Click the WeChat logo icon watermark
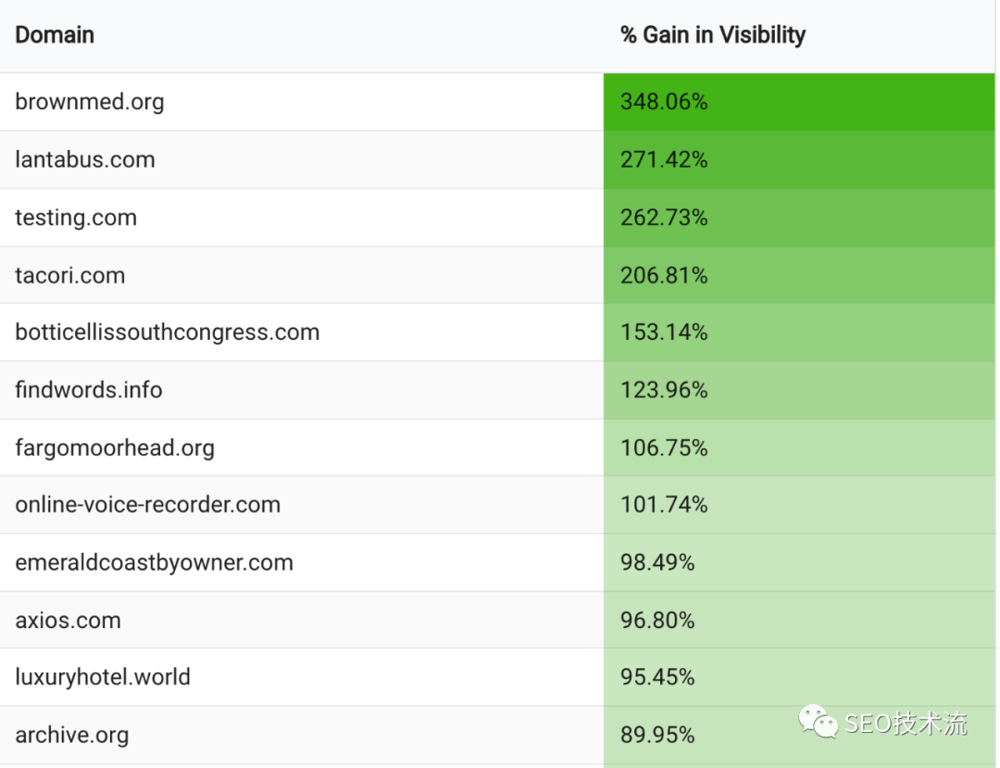Image resolution: width=1000 pixels, height=768 pixels. click(818, 720)
